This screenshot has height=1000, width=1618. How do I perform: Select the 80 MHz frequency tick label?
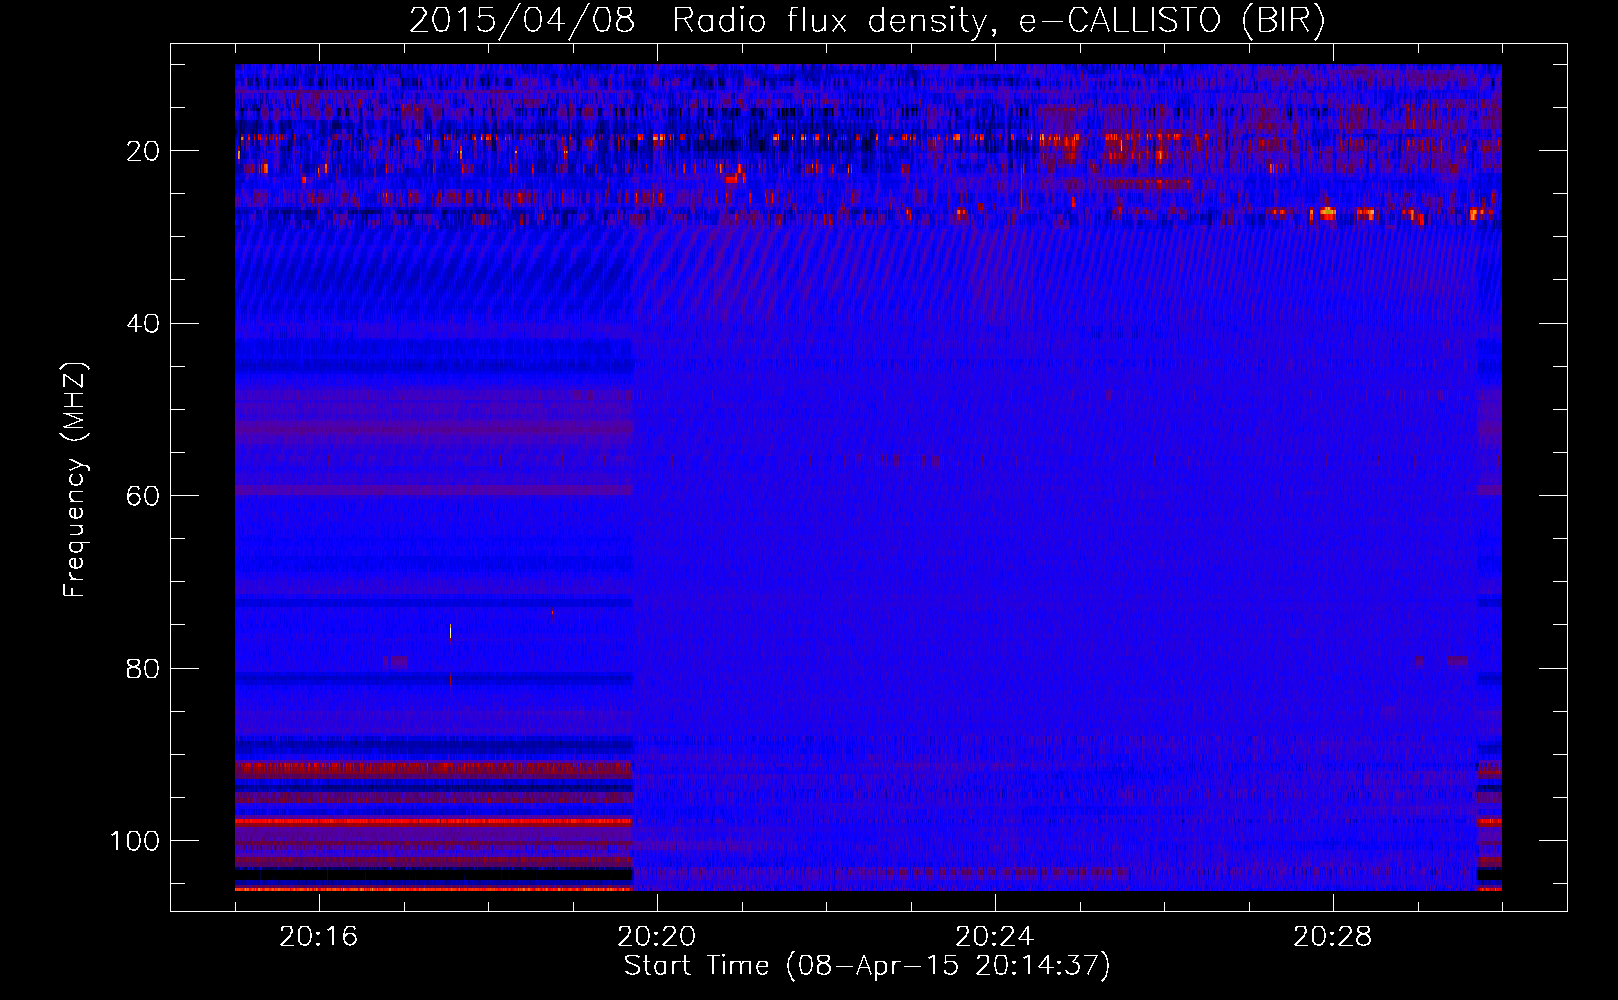click(x=144, y=668)
